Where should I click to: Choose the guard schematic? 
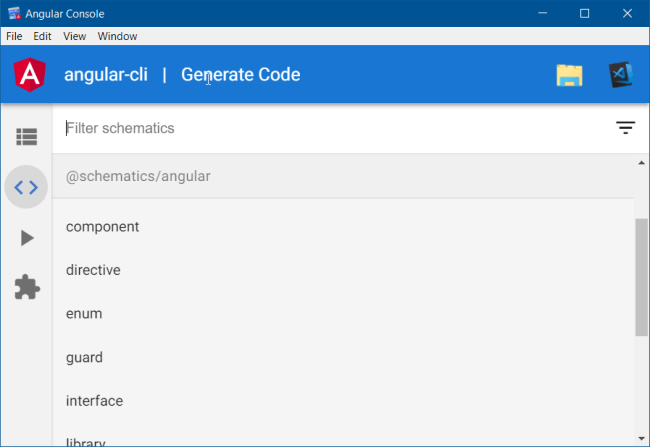(x=343, y=357)
